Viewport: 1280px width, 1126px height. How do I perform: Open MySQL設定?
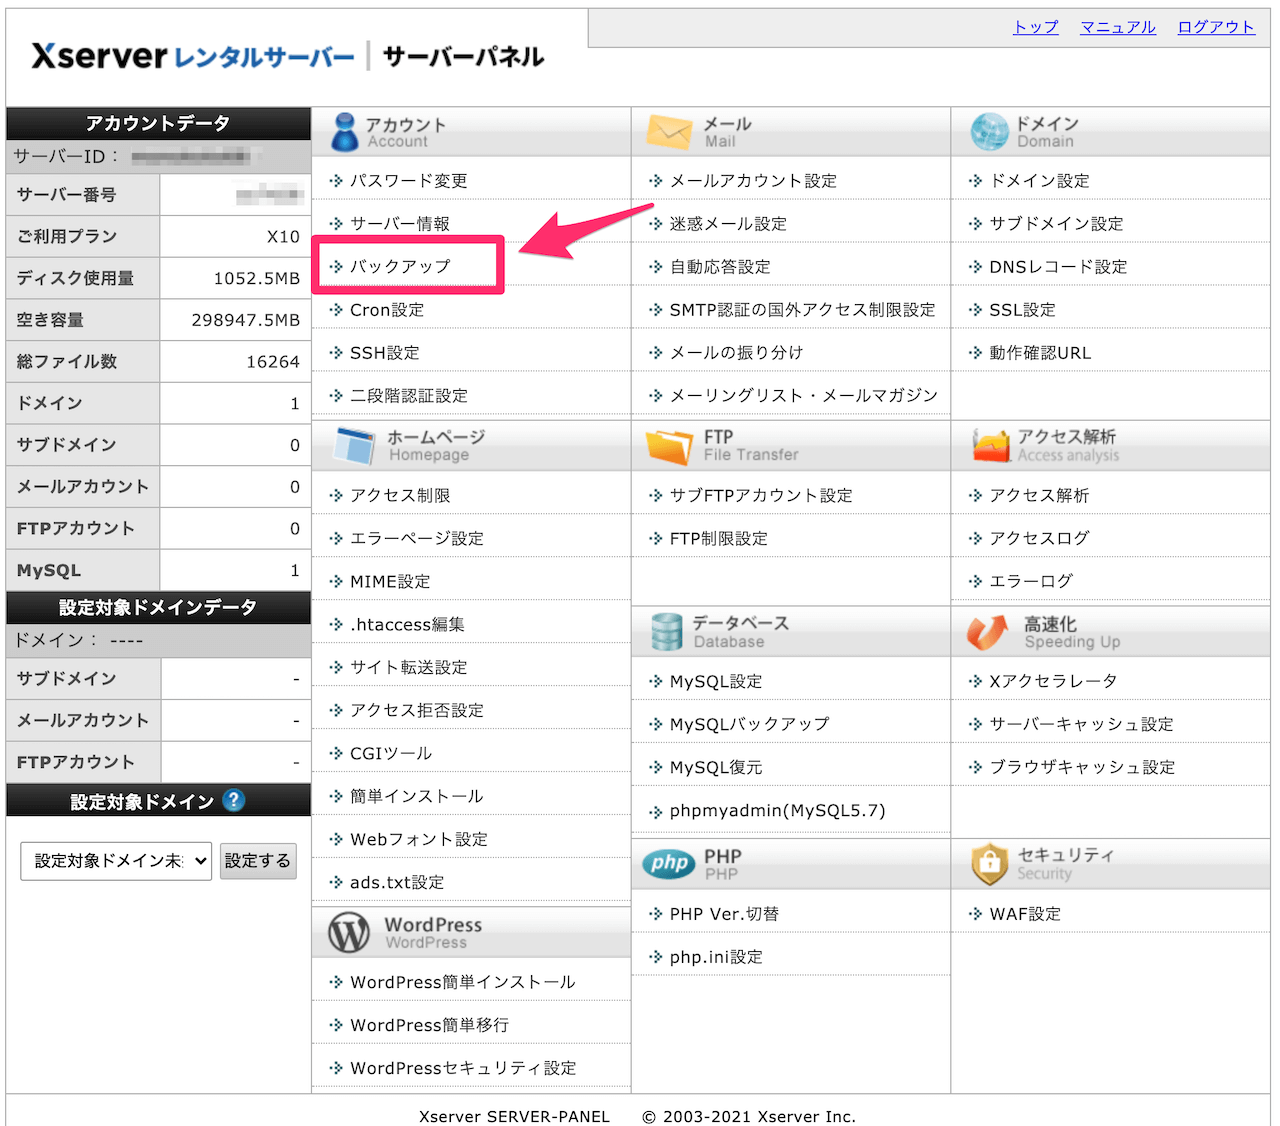pos(716,682)
